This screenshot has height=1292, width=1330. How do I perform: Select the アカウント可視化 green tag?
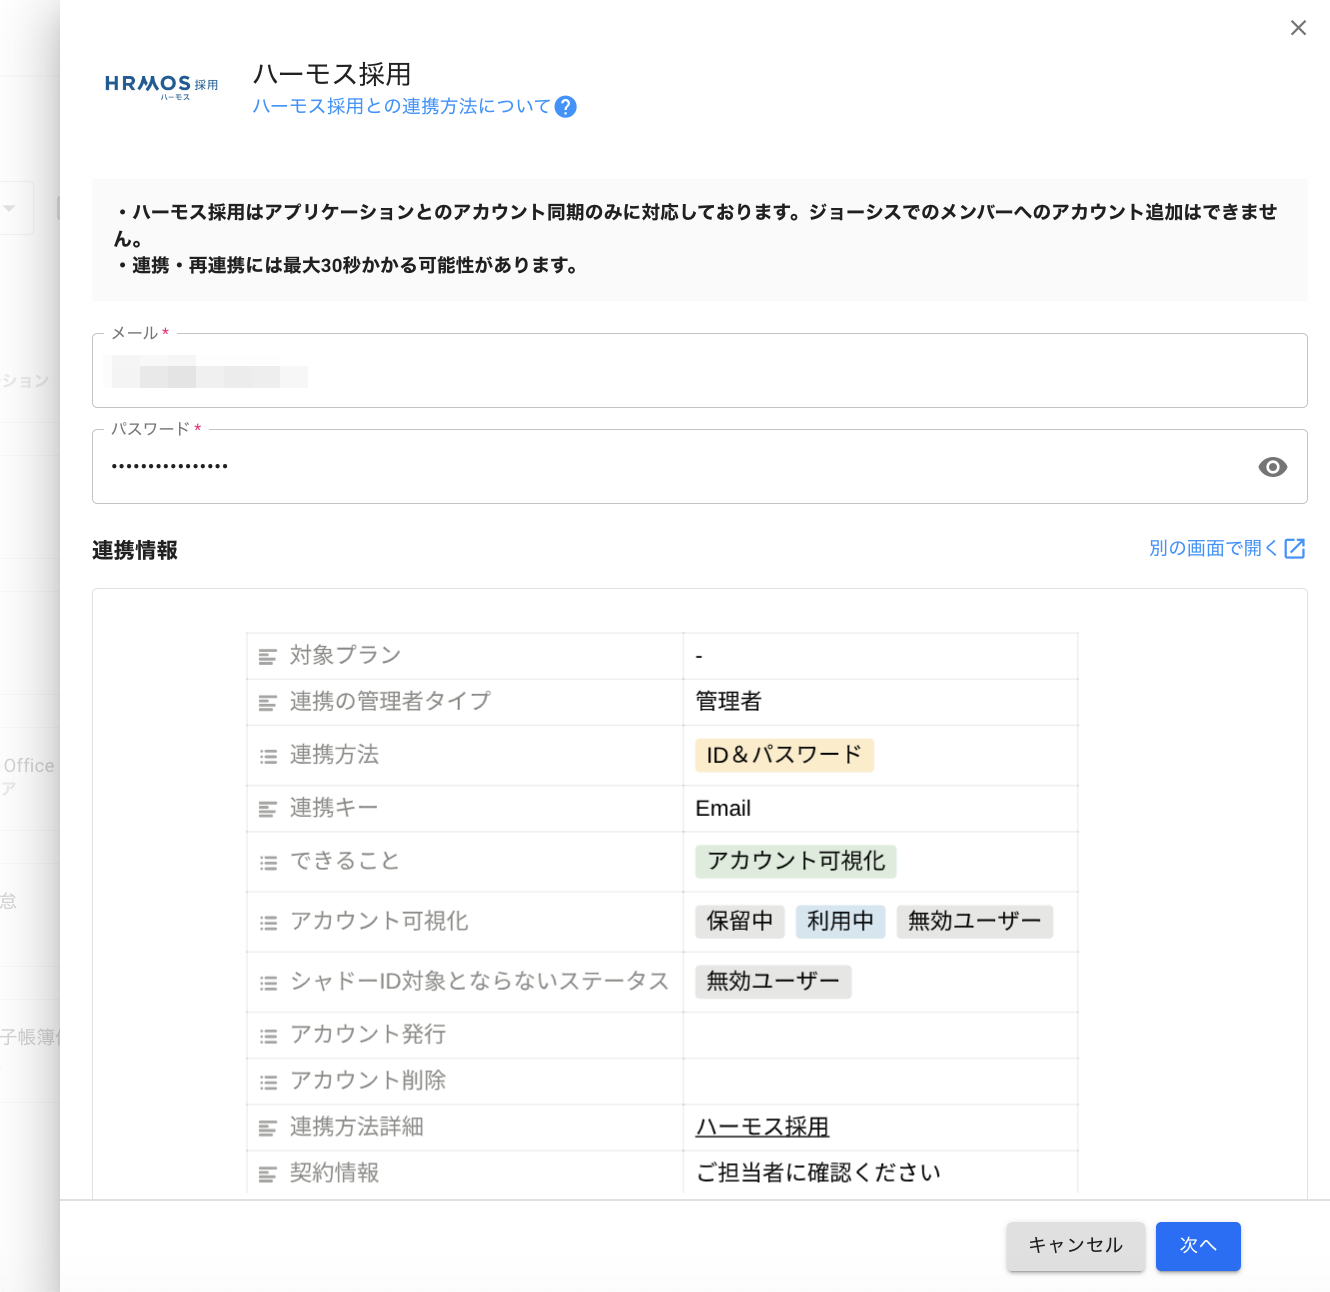click(x=796, y=861)
